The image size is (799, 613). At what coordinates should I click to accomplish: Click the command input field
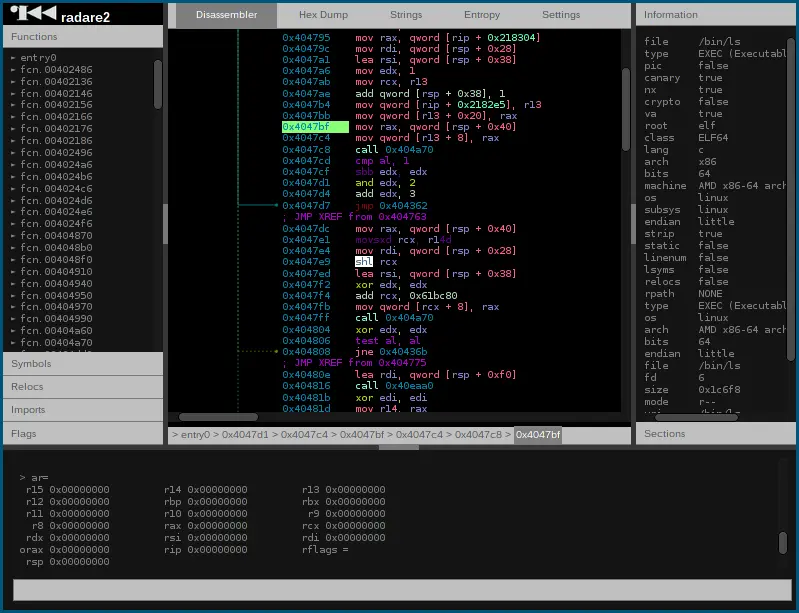pos(402,590)
